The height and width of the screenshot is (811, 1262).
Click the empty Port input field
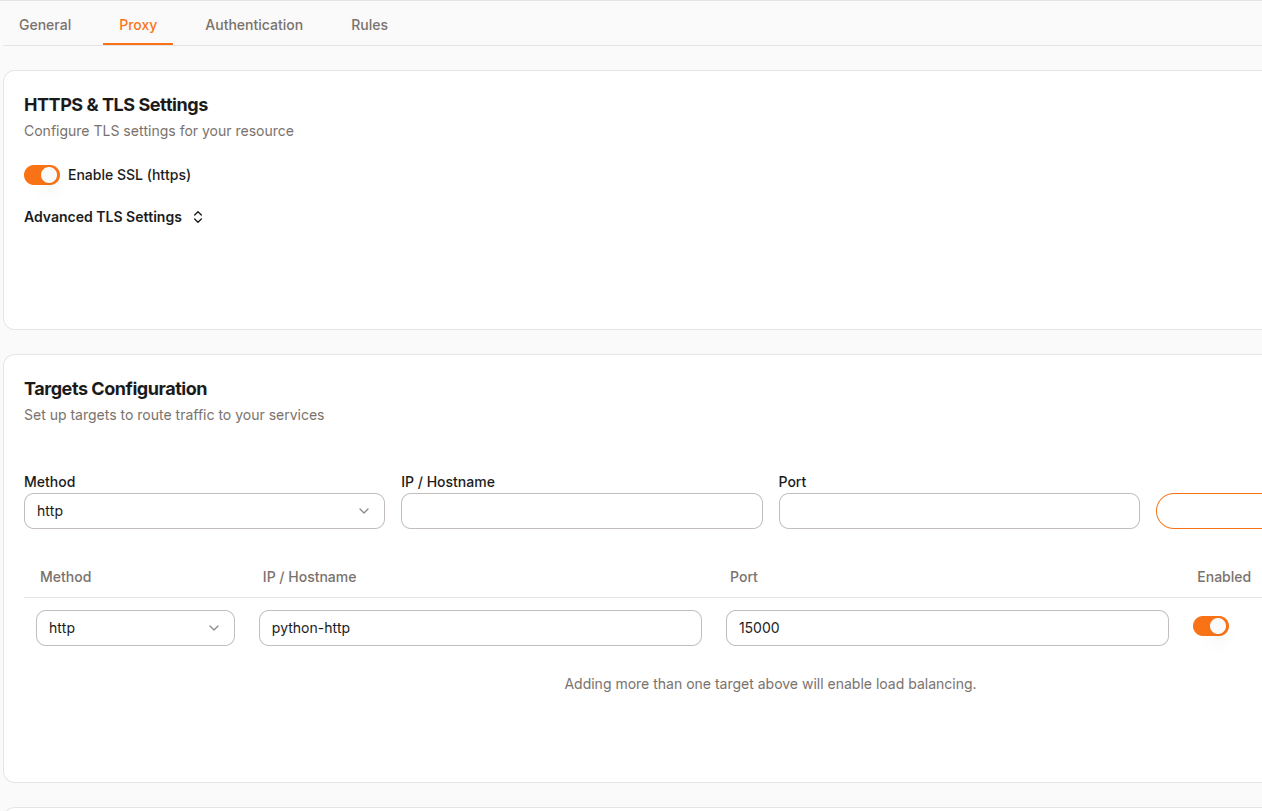(959, 511)
